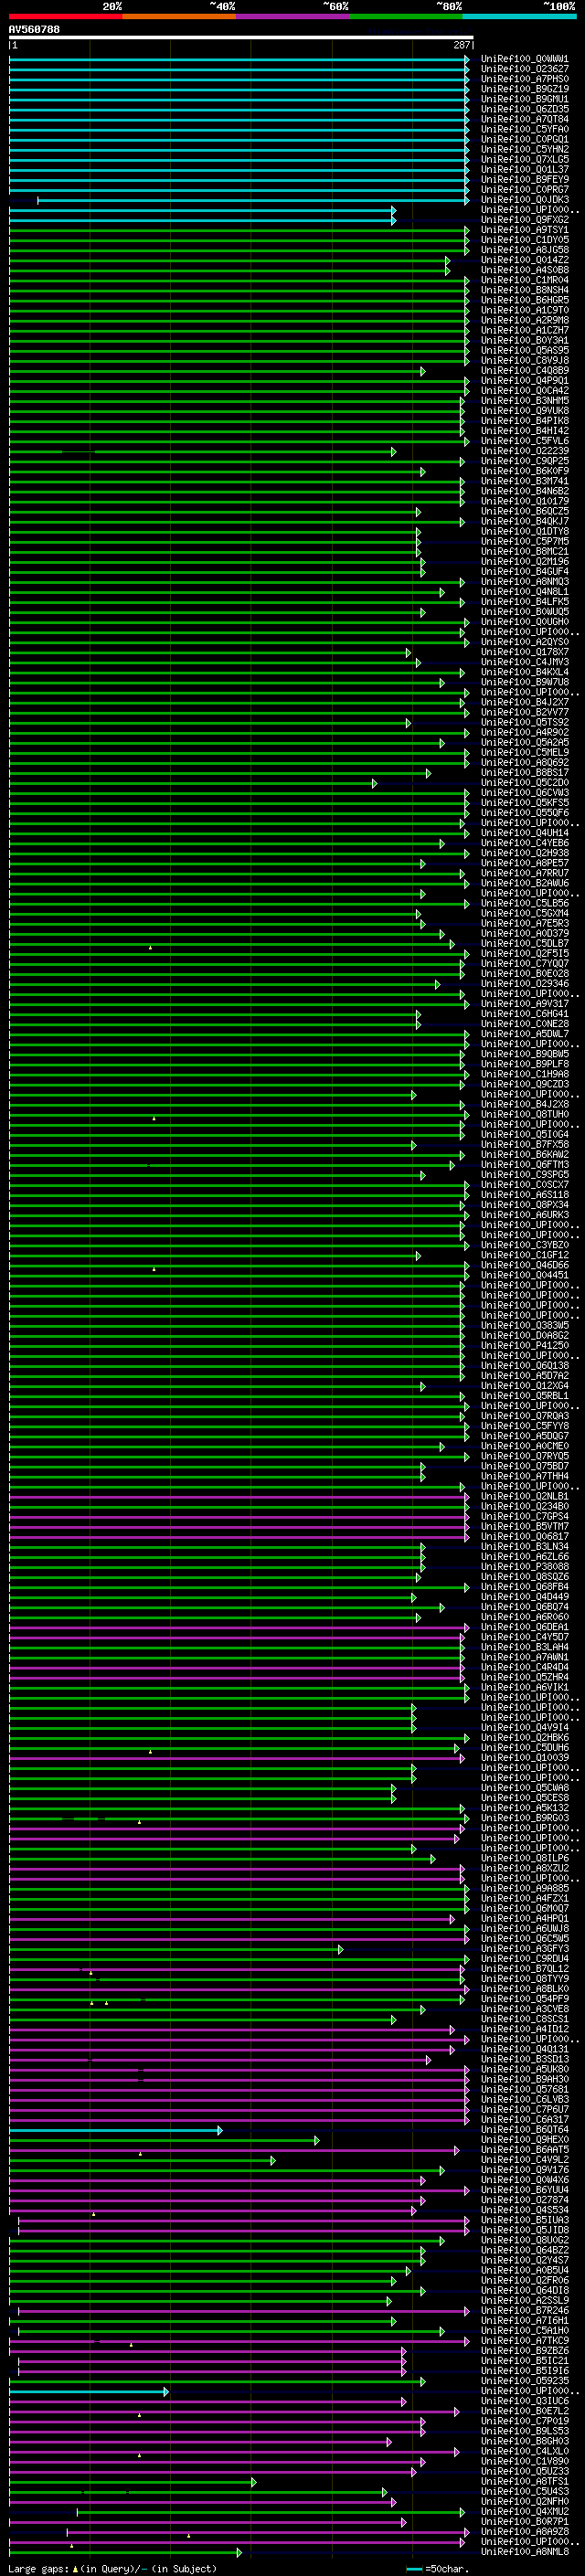This screenshot has height=2576, width=585.
Task: Select the UniRef100_A7TKC9 label
Action: [x=524, y=2340]
